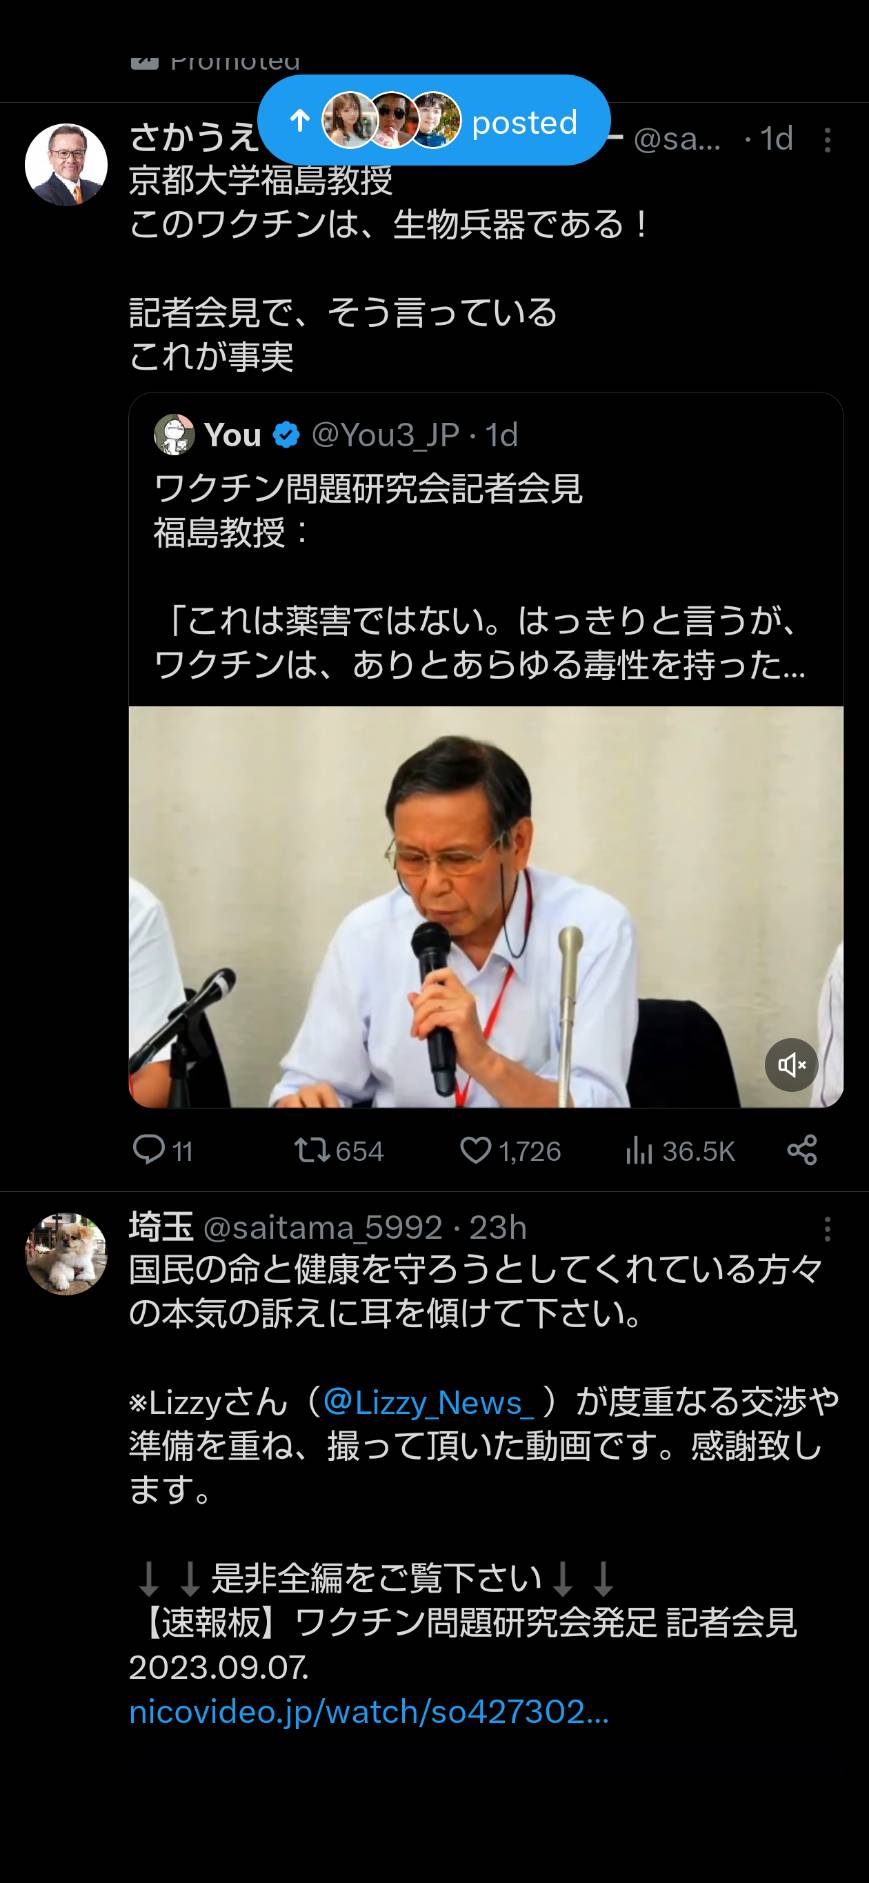
Task: Tap the blue verified badge beside You
Action: pos(286,435)
